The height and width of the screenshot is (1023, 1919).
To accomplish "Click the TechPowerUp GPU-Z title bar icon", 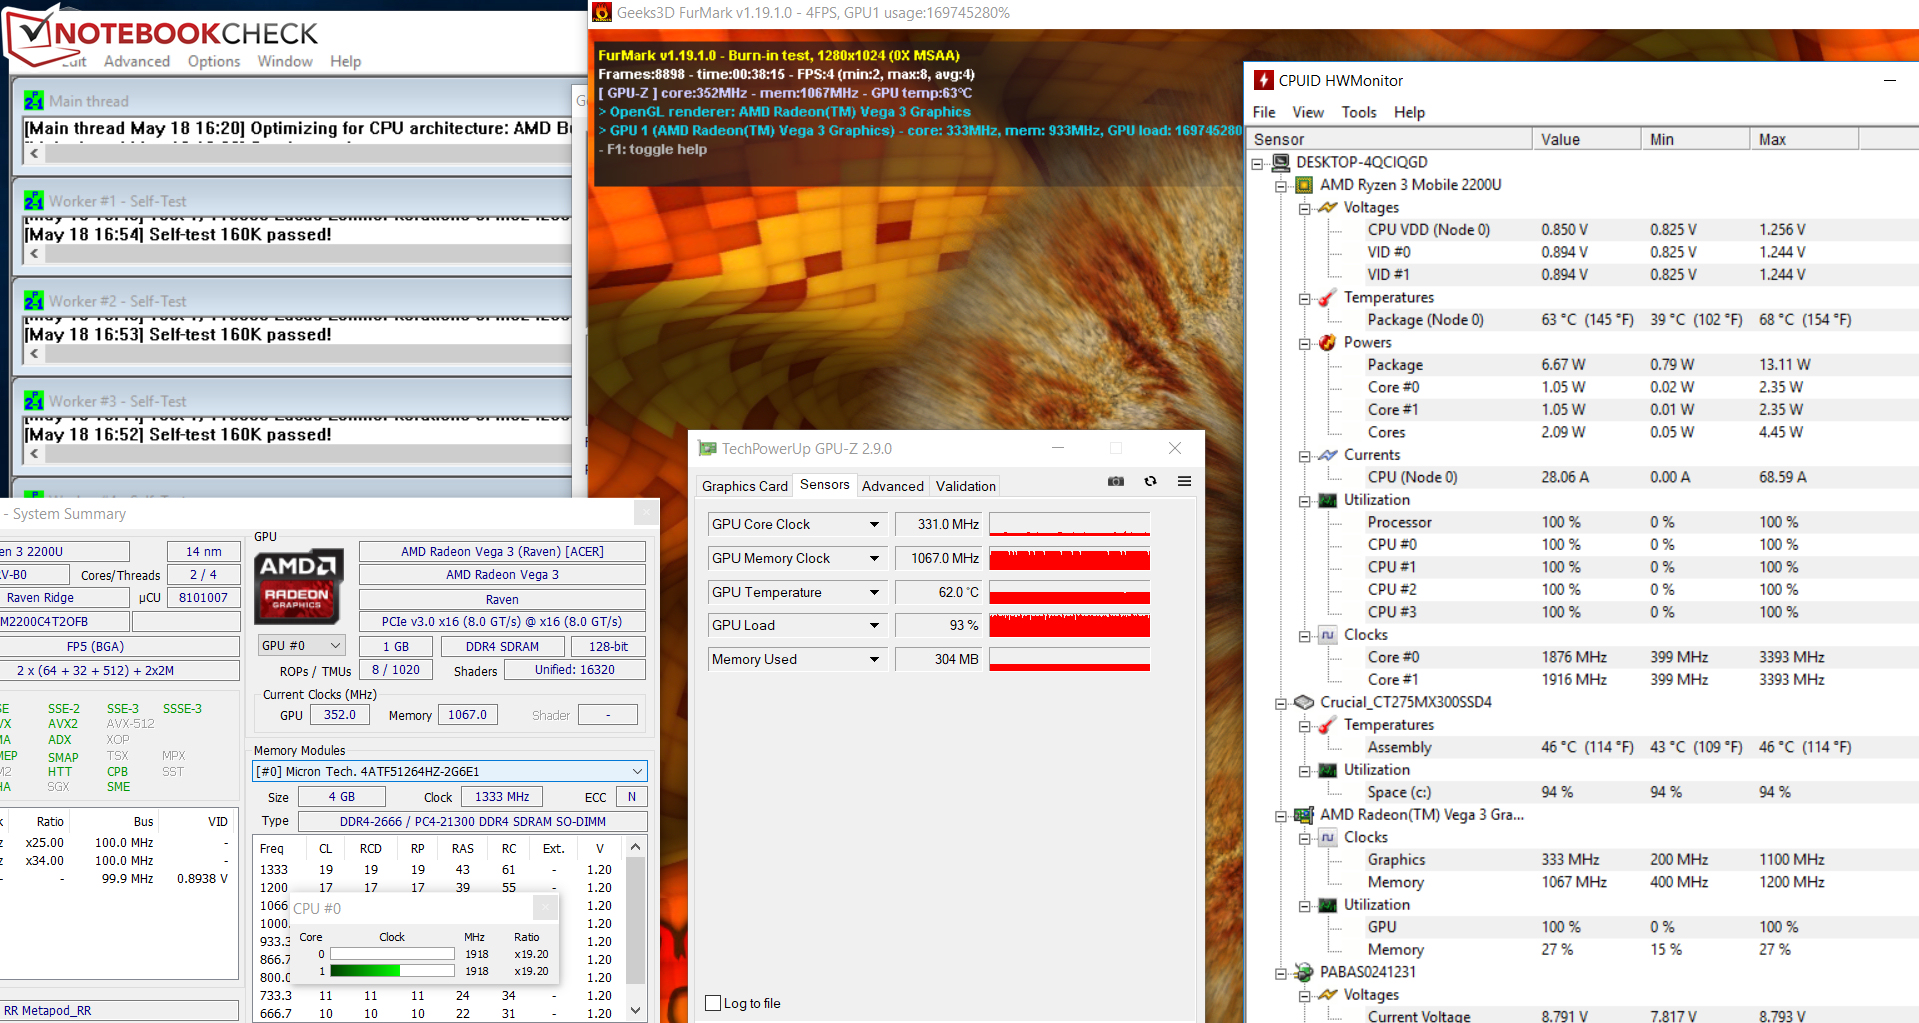I will 708,449.
